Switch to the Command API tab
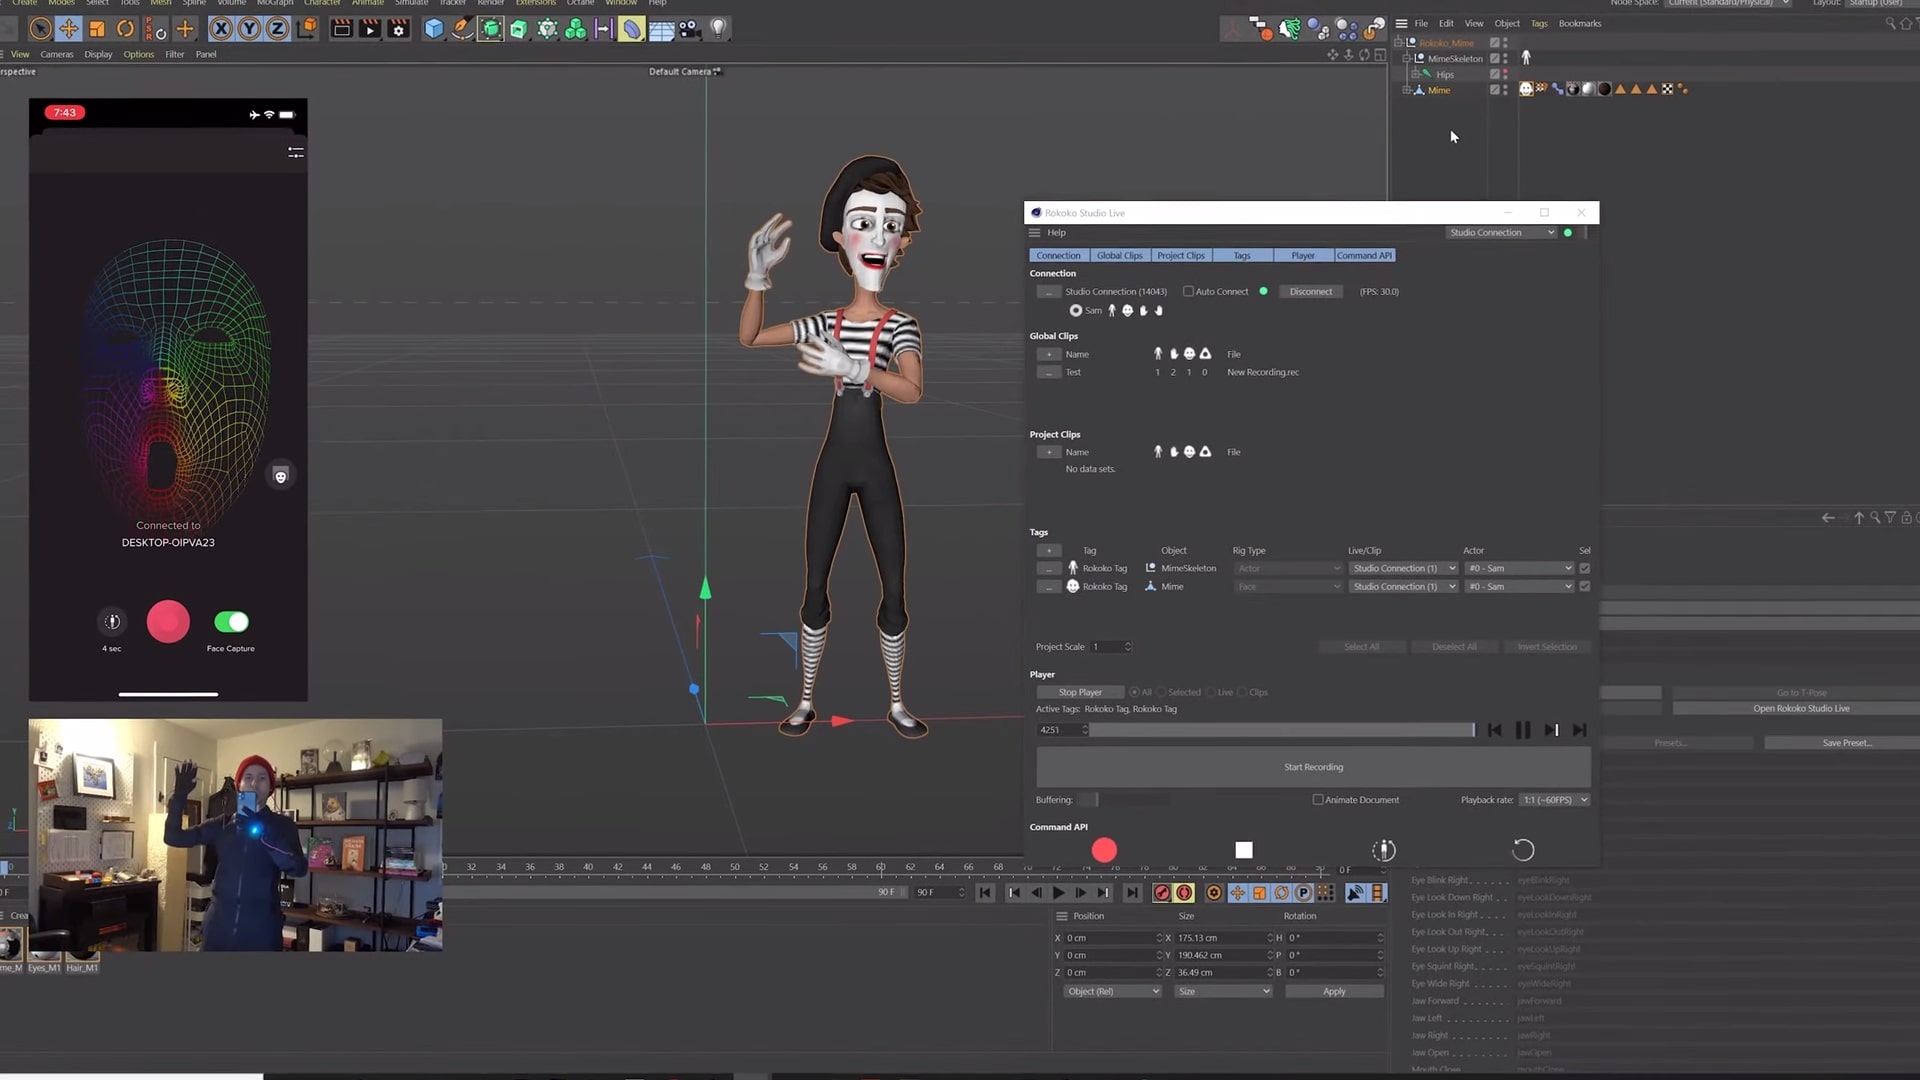The image size is (1920, 1080). pos(1364,255)
